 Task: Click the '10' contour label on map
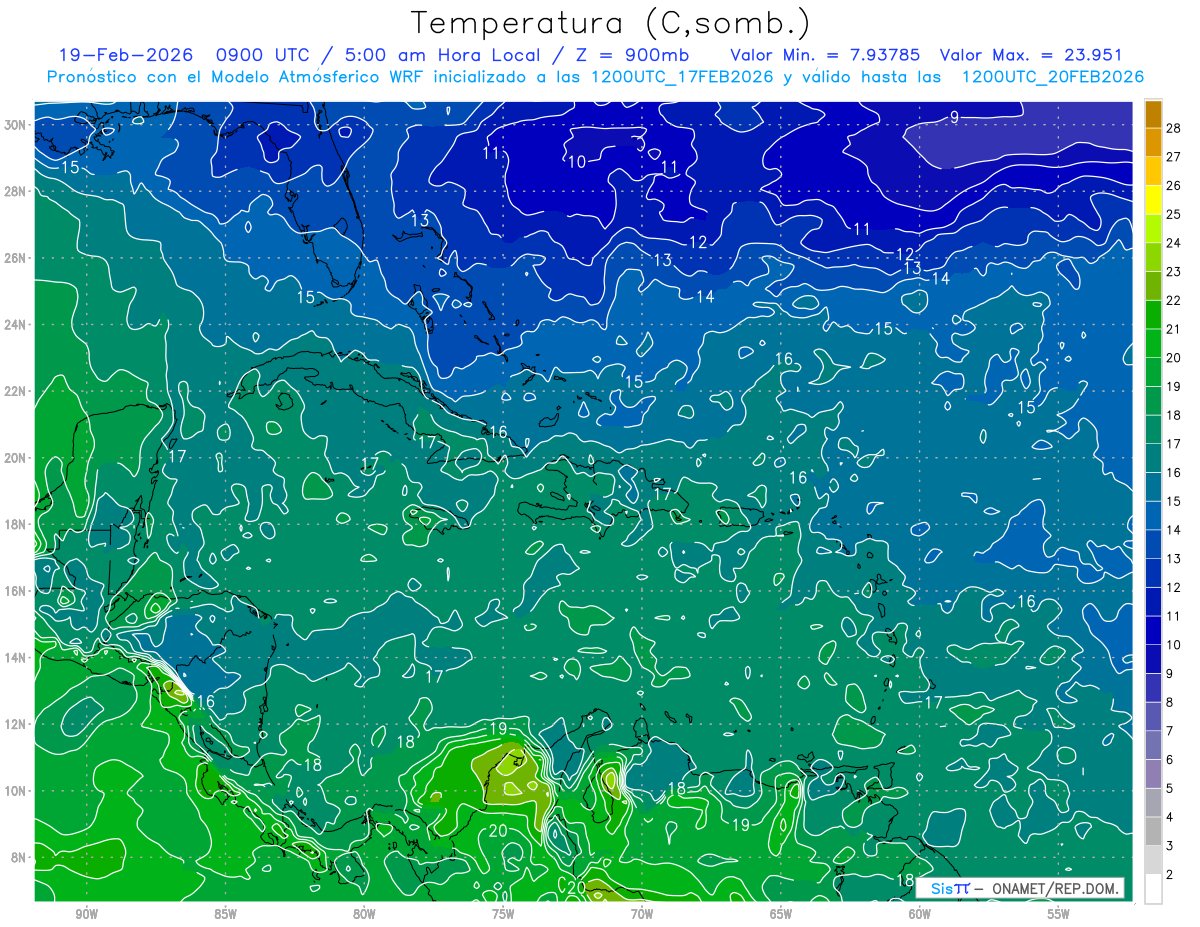(577, 162)
